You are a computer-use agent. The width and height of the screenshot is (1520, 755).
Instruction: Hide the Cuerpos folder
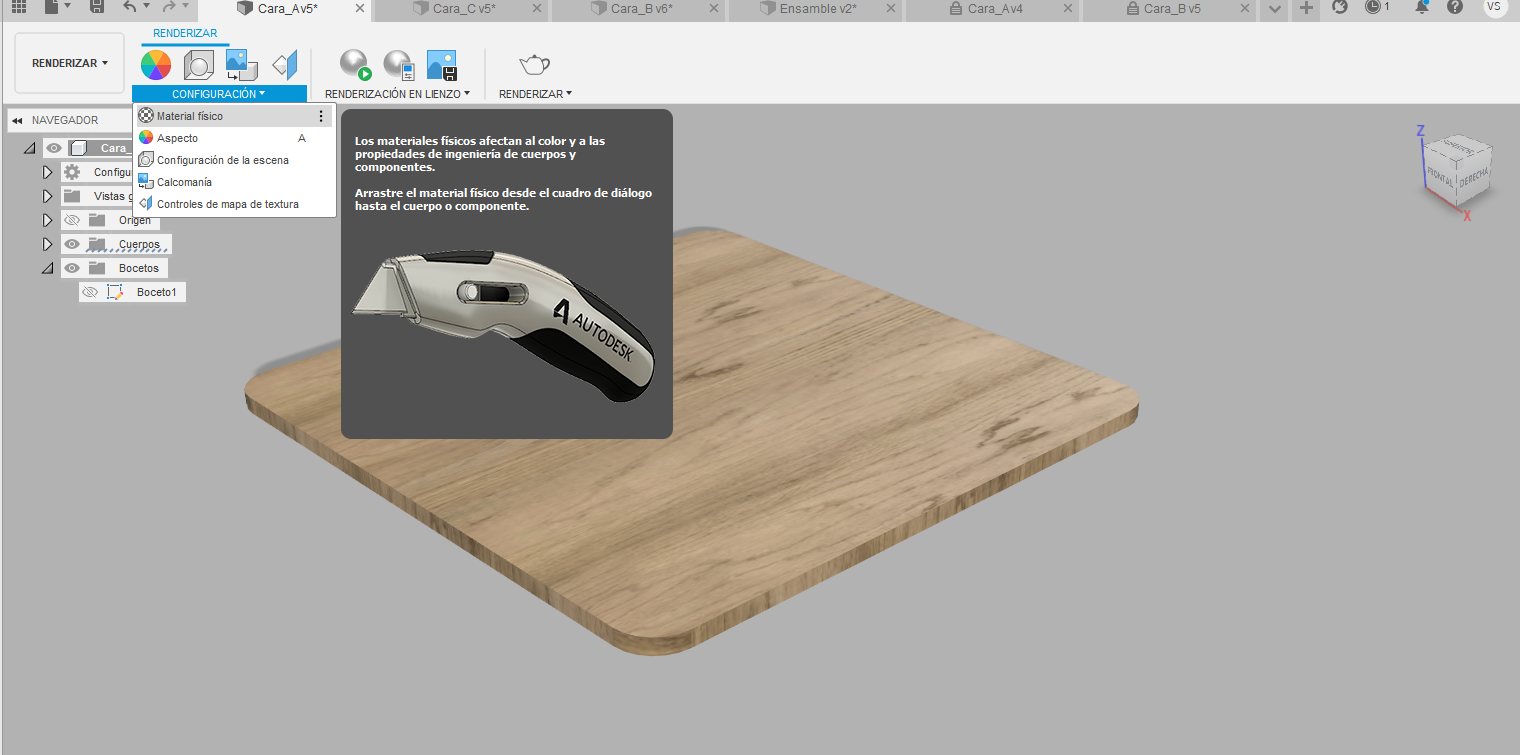click(x=72, y=244)
